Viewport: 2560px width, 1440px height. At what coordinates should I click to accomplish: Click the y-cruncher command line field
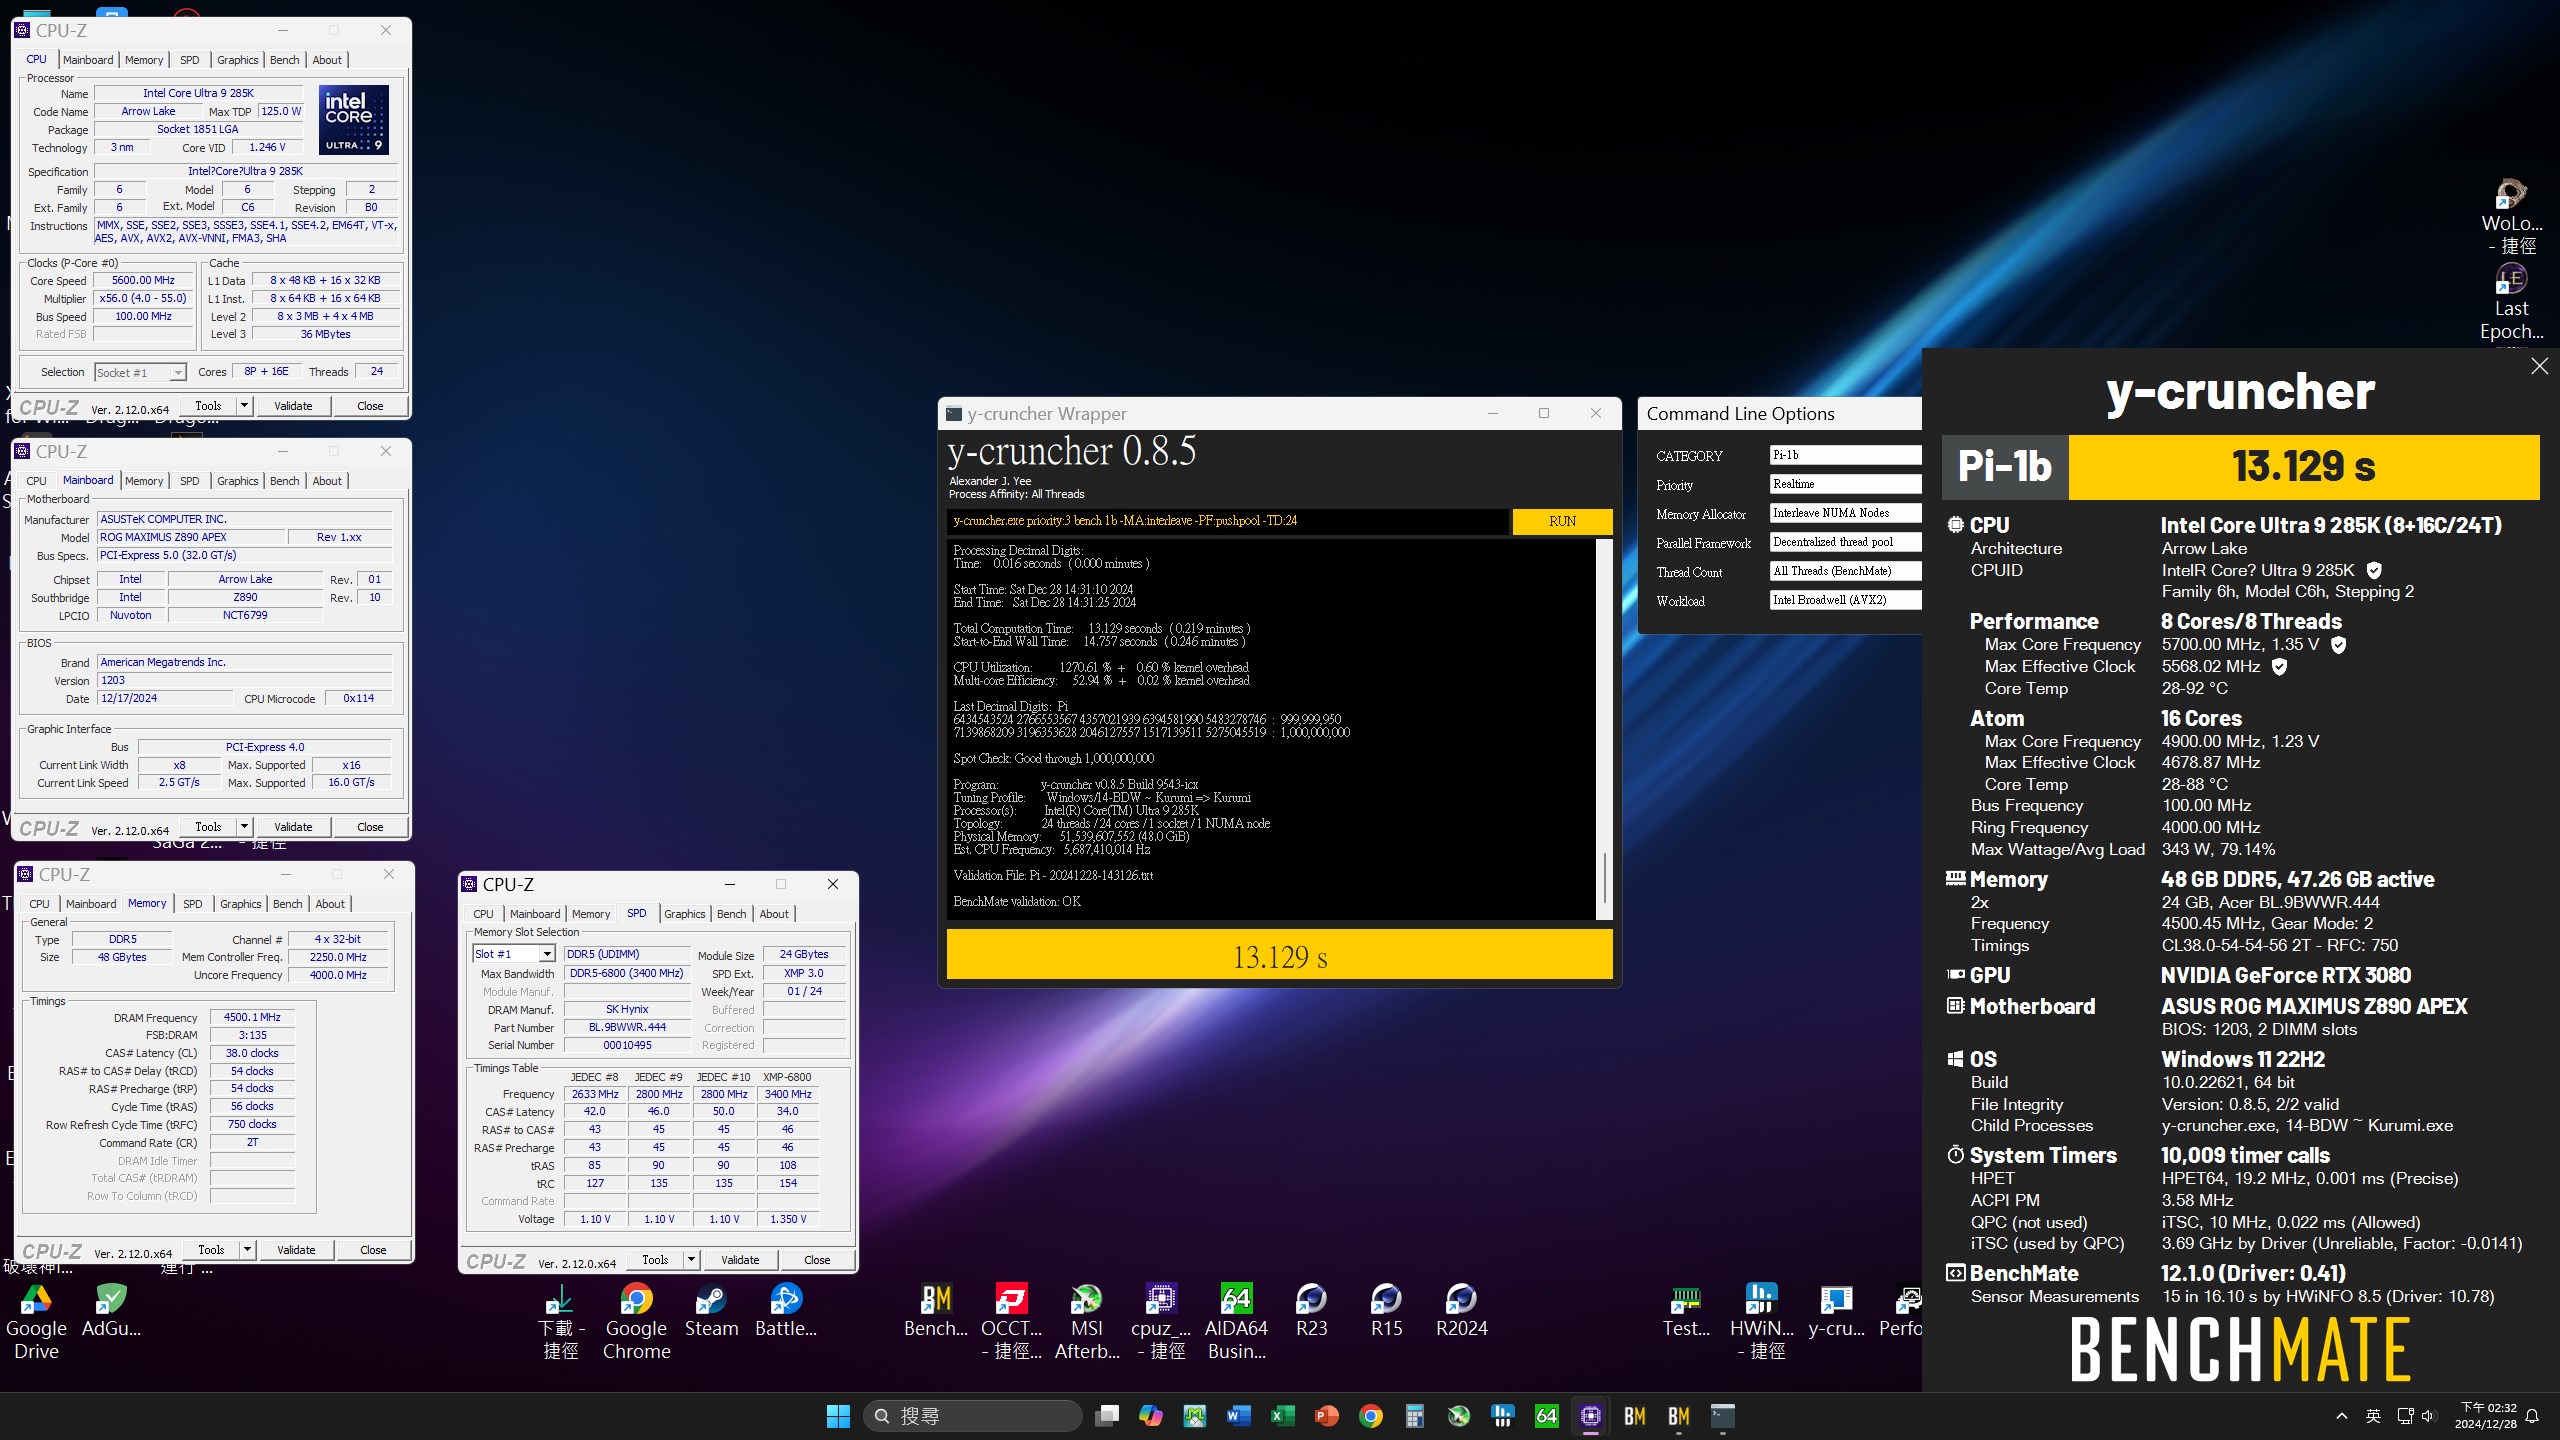[1227, 521]
